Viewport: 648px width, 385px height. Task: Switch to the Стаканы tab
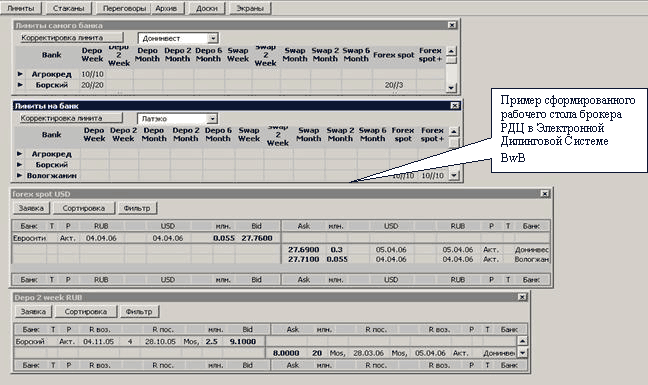point(68,8)
